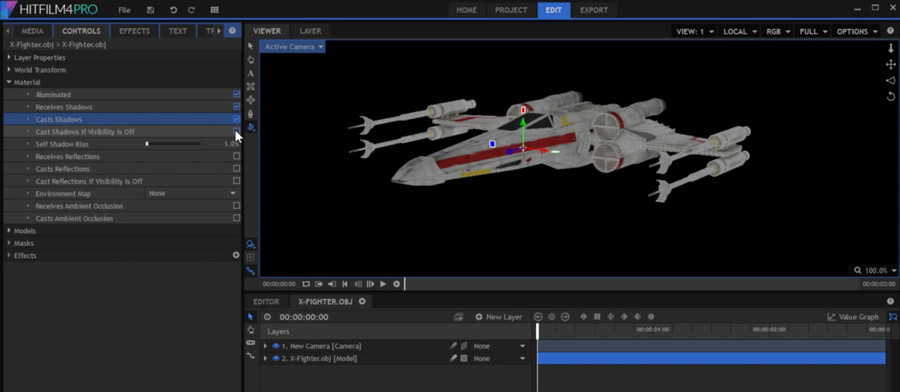The width and height of the screenshot is (900, 392).
Task: Click the viewer move-arrows icon at right
Action: point(891,65)
